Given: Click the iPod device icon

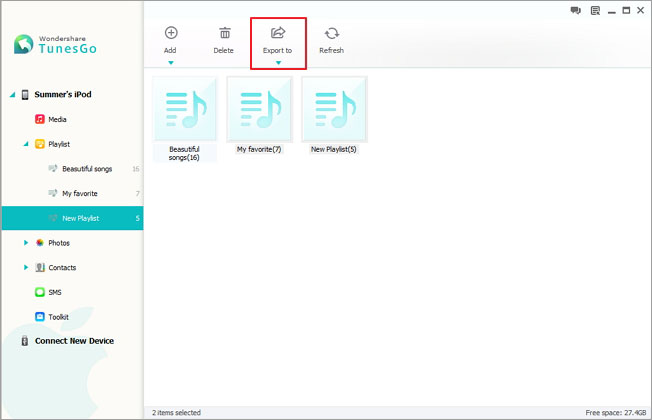Looking at the screenshot, I should pos(25,95).
